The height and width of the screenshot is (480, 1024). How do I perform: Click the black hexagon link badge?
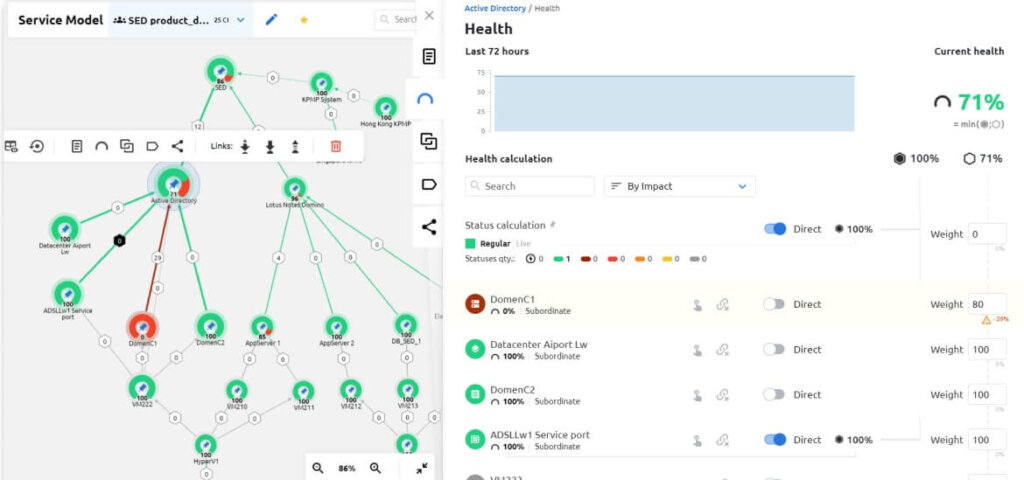(x=119, y=240)
